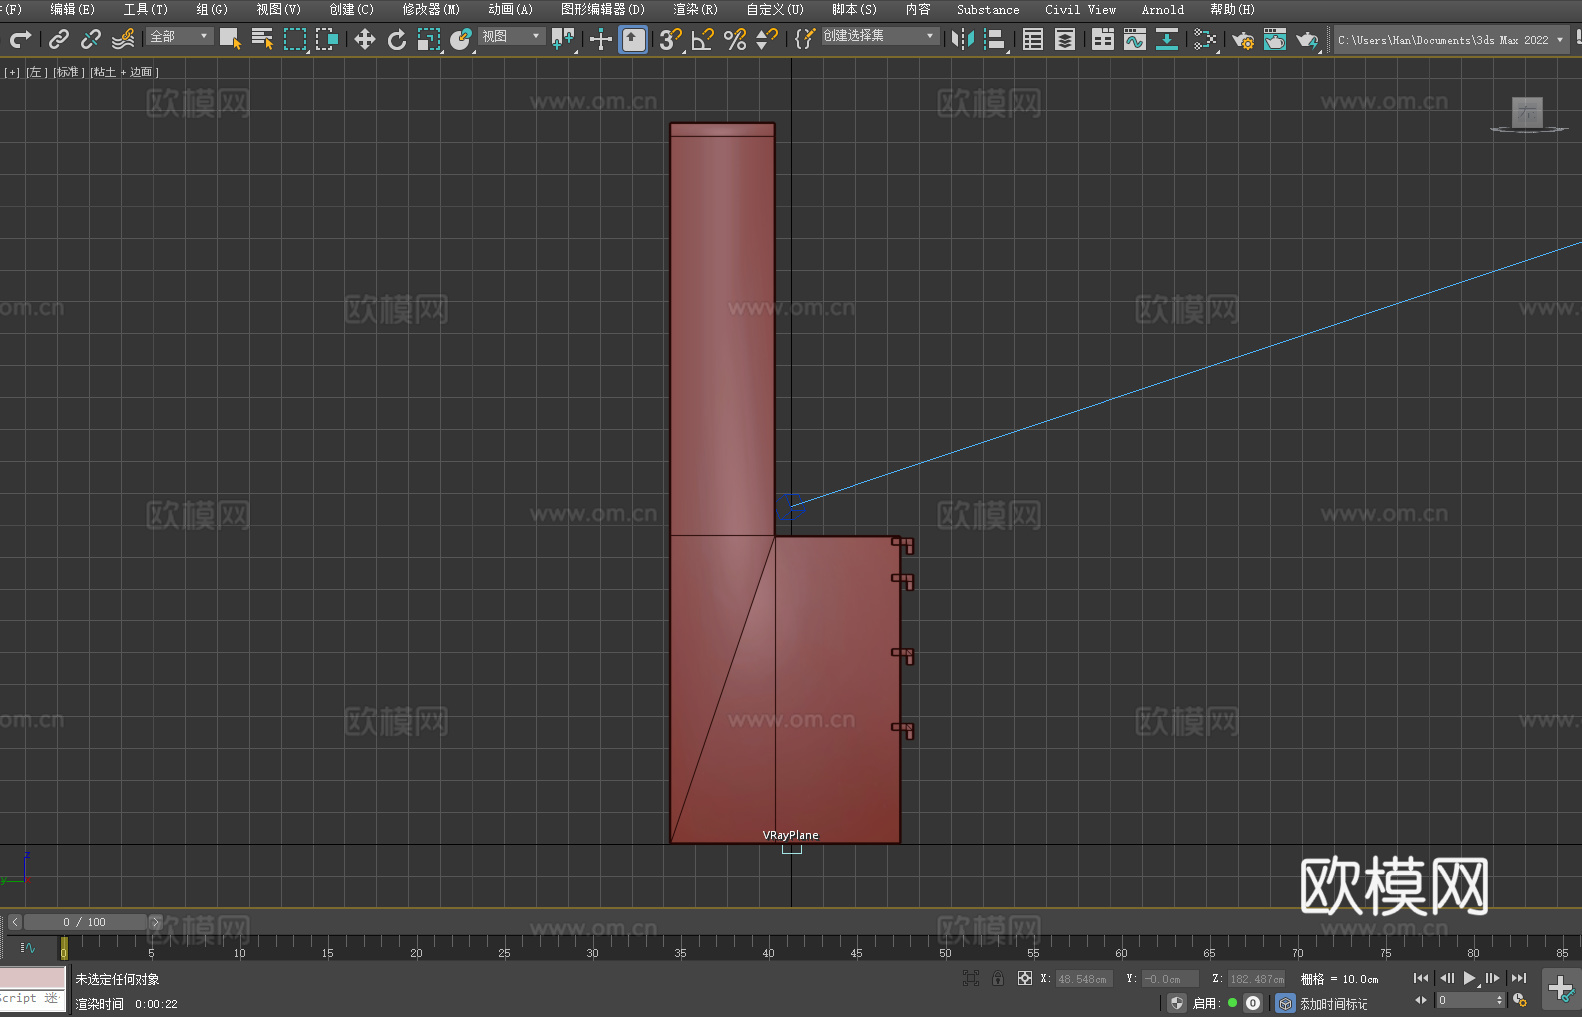Click the Redo arrow icon

tap(20, 39)
